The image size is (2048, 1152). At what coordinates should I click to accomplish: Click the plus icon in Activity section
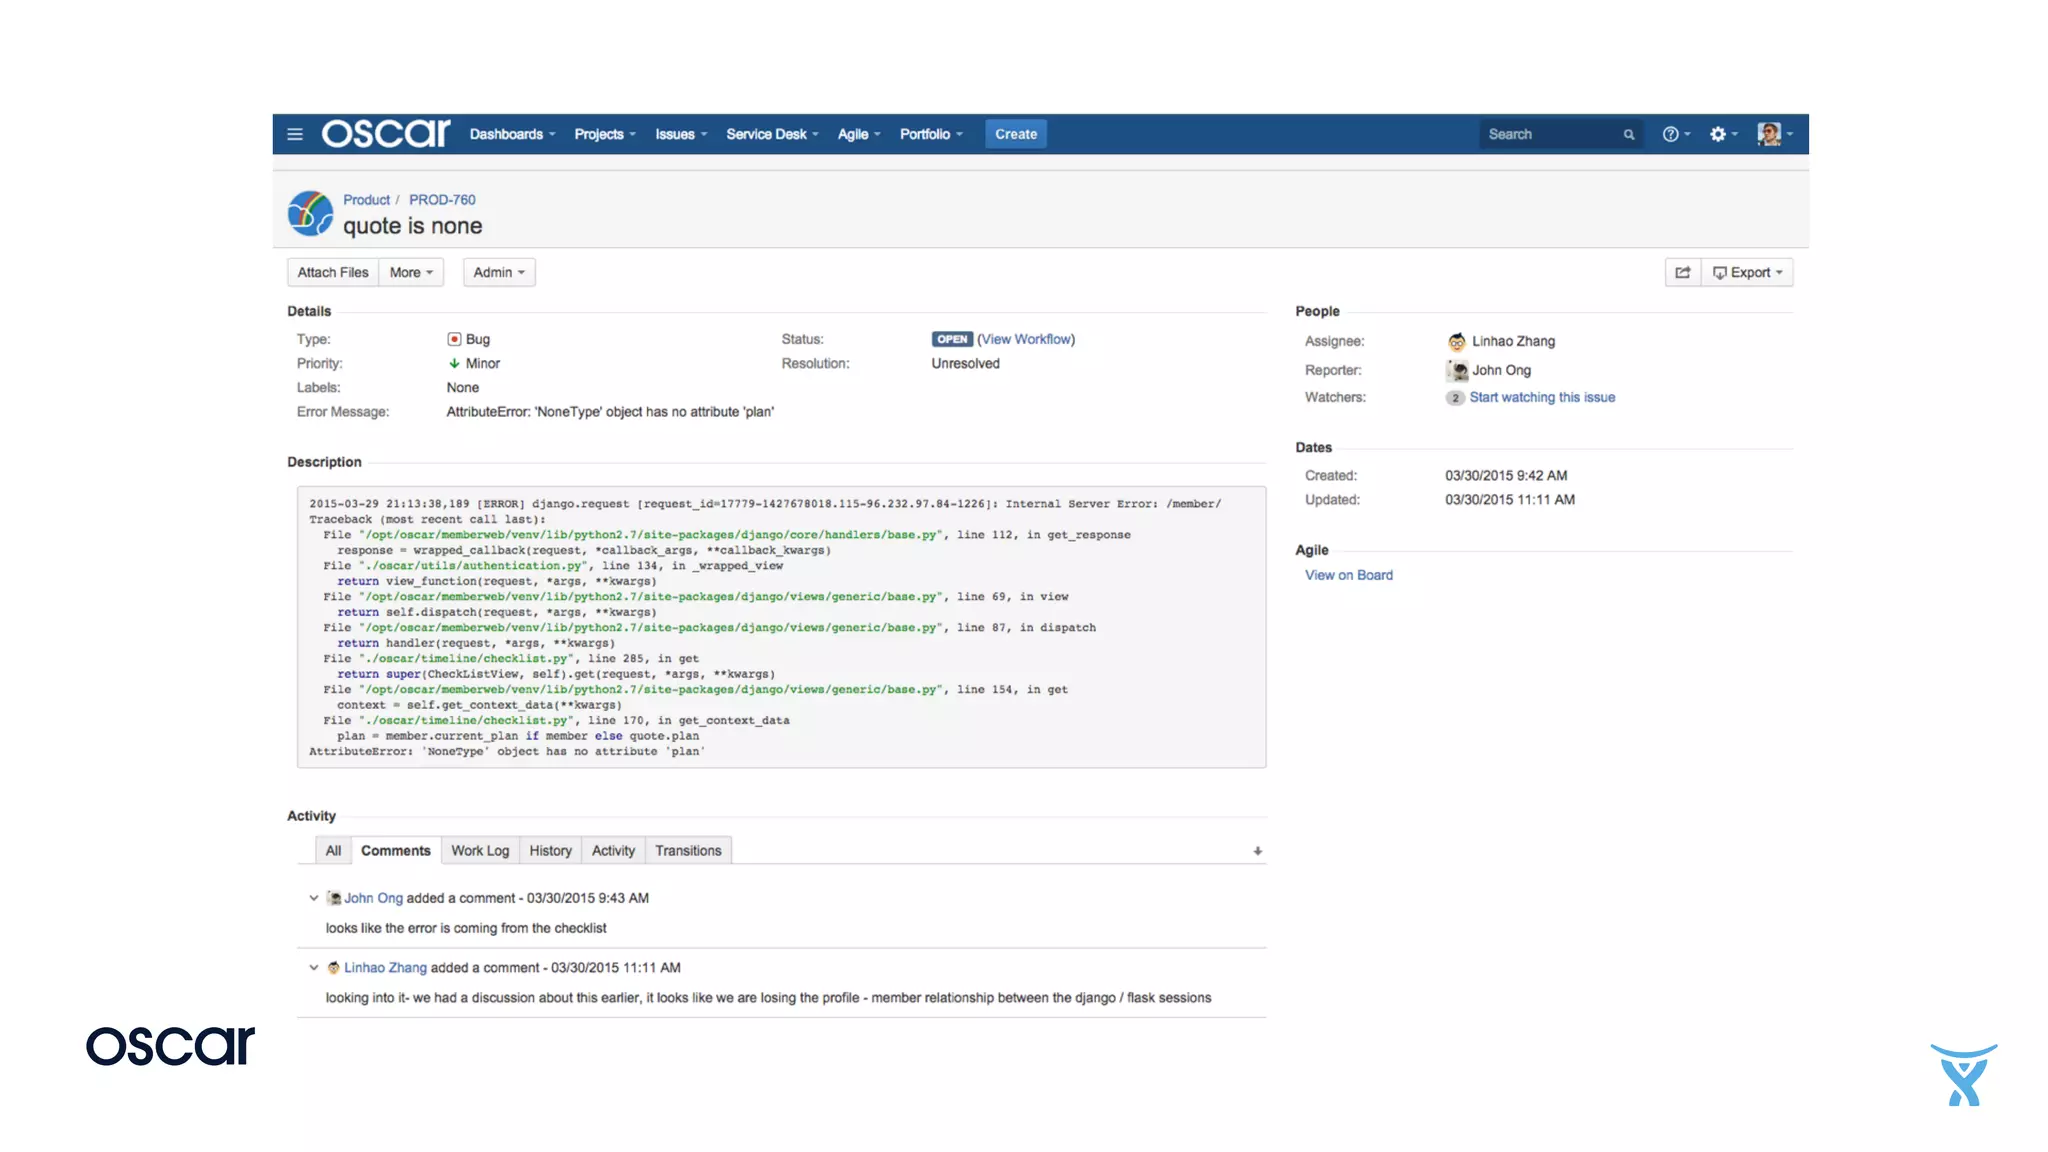(1257, 851)
